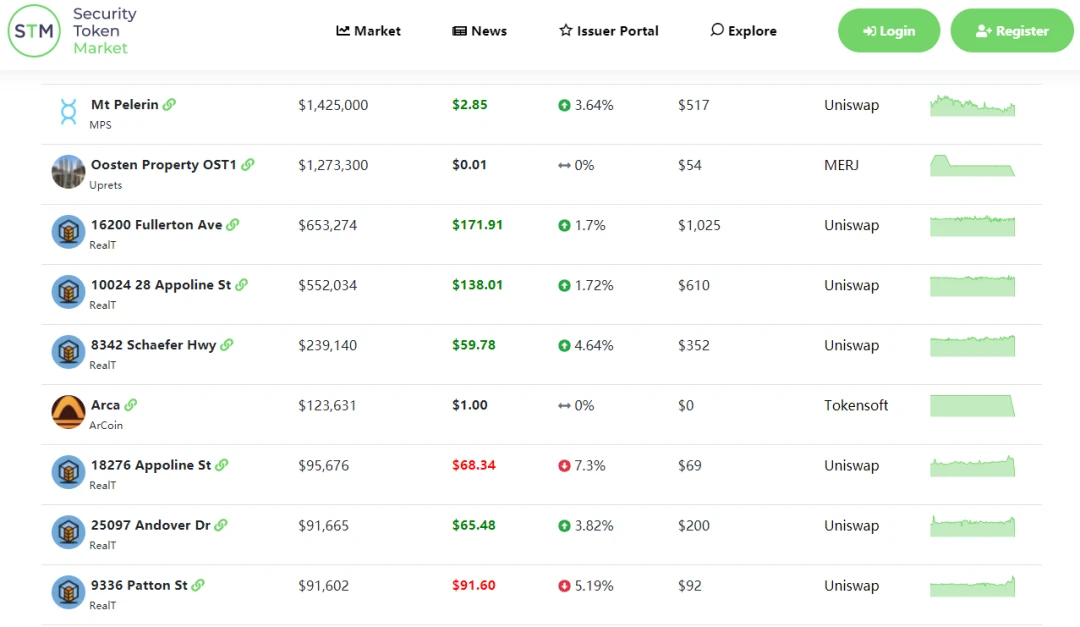Click market cap $552,034
This screenshot has height=627, width=1080.
click(x=328, y=285)
